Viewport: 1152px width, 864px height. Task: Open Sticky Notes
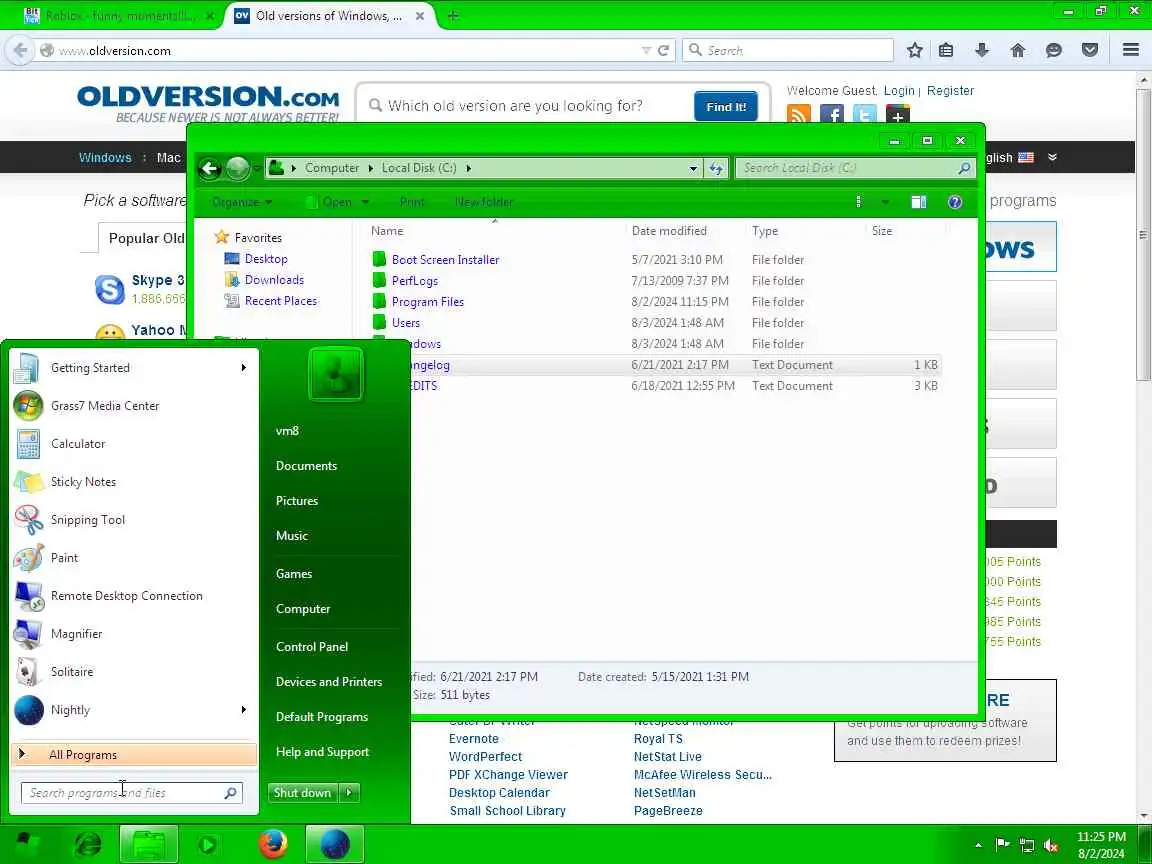click(x=132, y=482)
